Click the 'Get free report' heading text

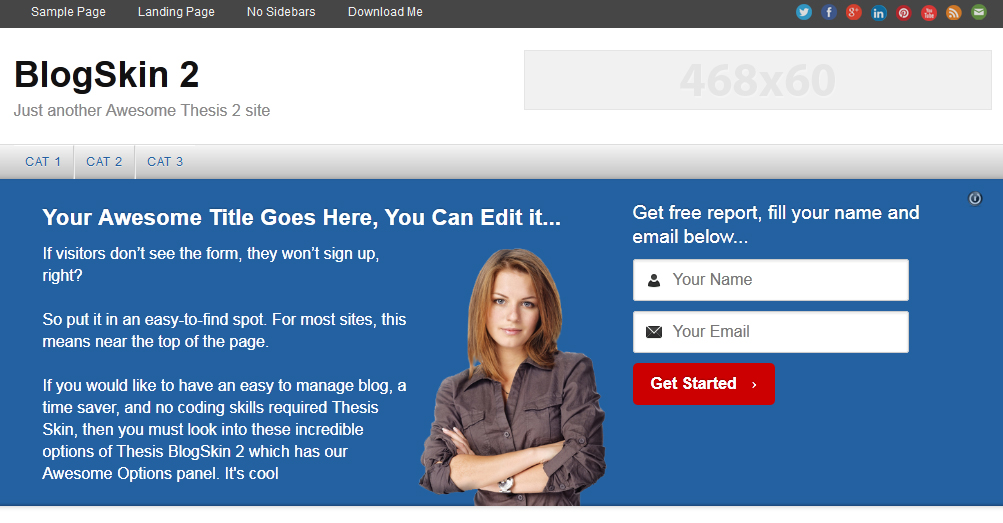[x=776, y=224]
